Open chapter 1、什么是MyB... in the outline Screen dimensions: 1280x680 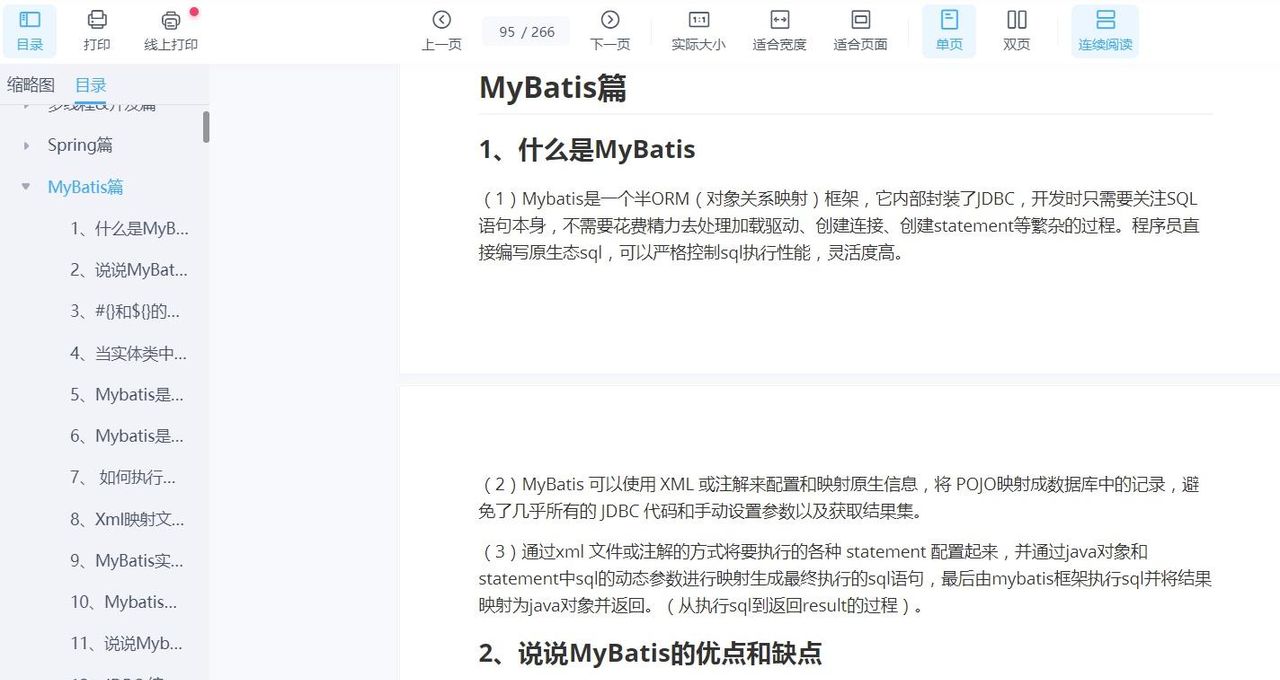pos(130,228)
